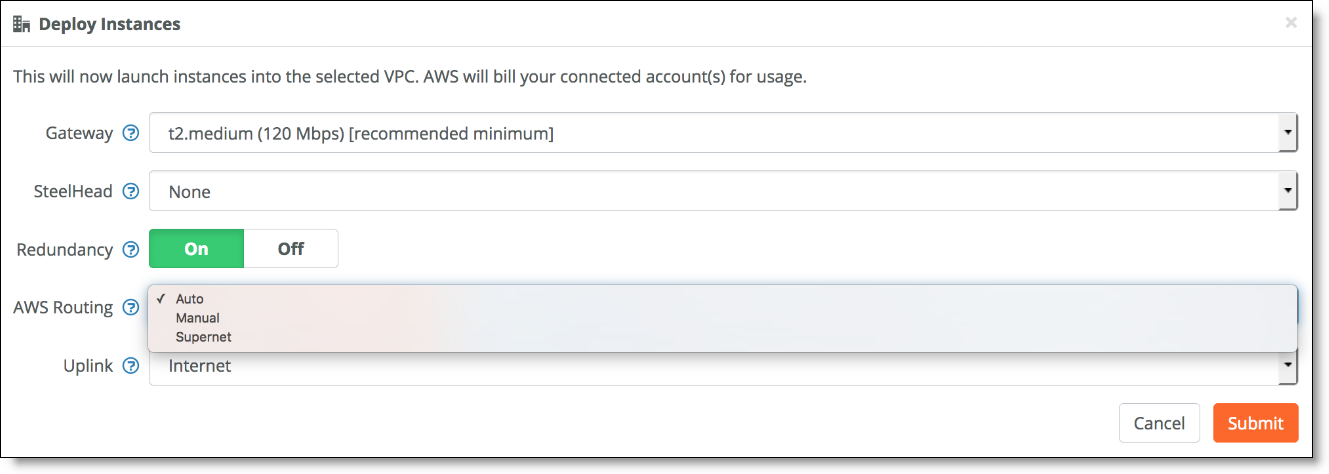
Task: Click the Gateway dropdown arrow
Action: pos(1288,132)
